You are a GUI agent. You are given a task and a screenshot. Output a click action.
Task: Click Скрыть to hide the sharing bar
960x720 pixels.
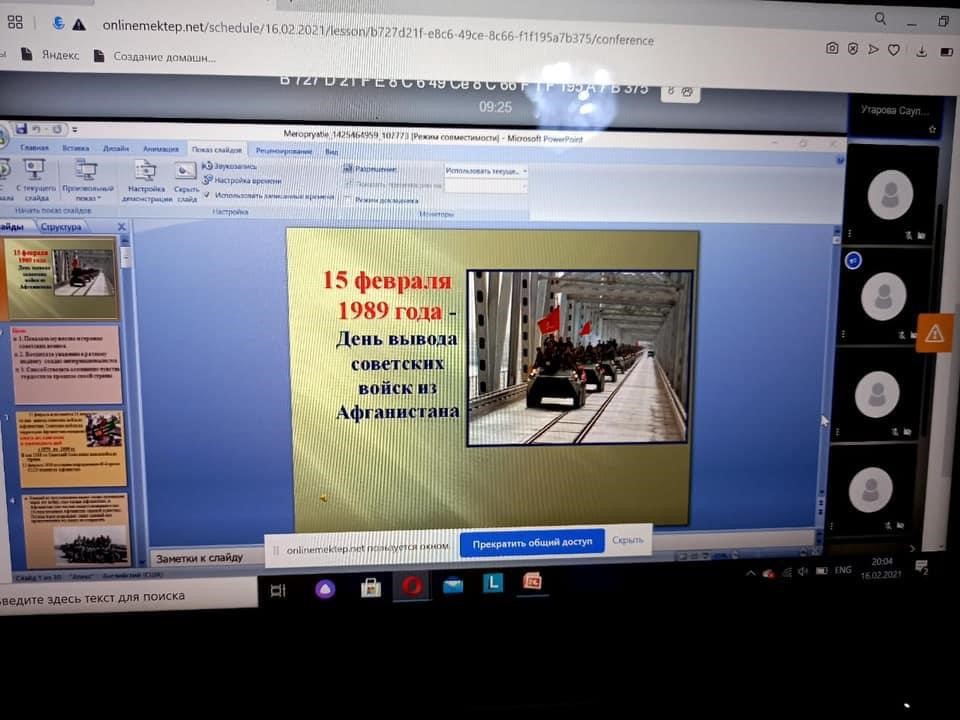click(628, 540)
